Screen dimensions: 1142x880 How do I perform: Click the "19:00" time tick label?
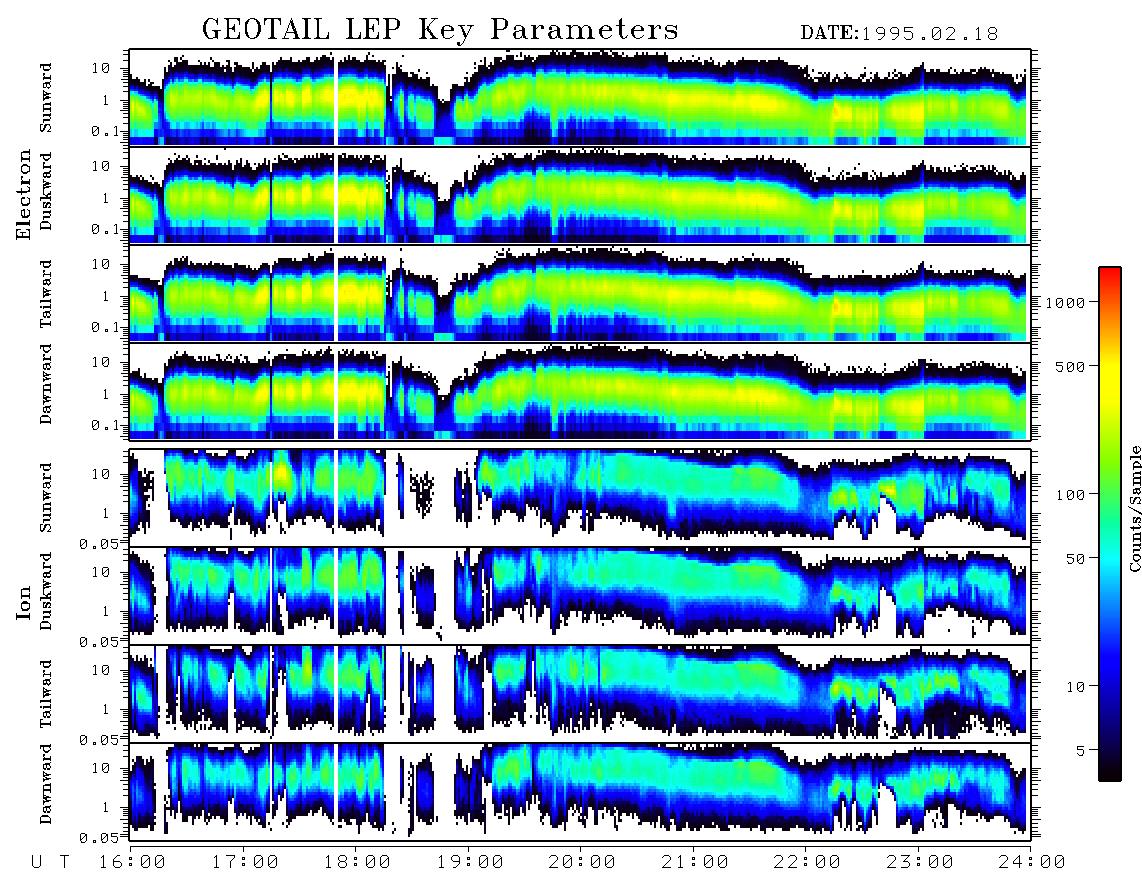tap(470, 862)
